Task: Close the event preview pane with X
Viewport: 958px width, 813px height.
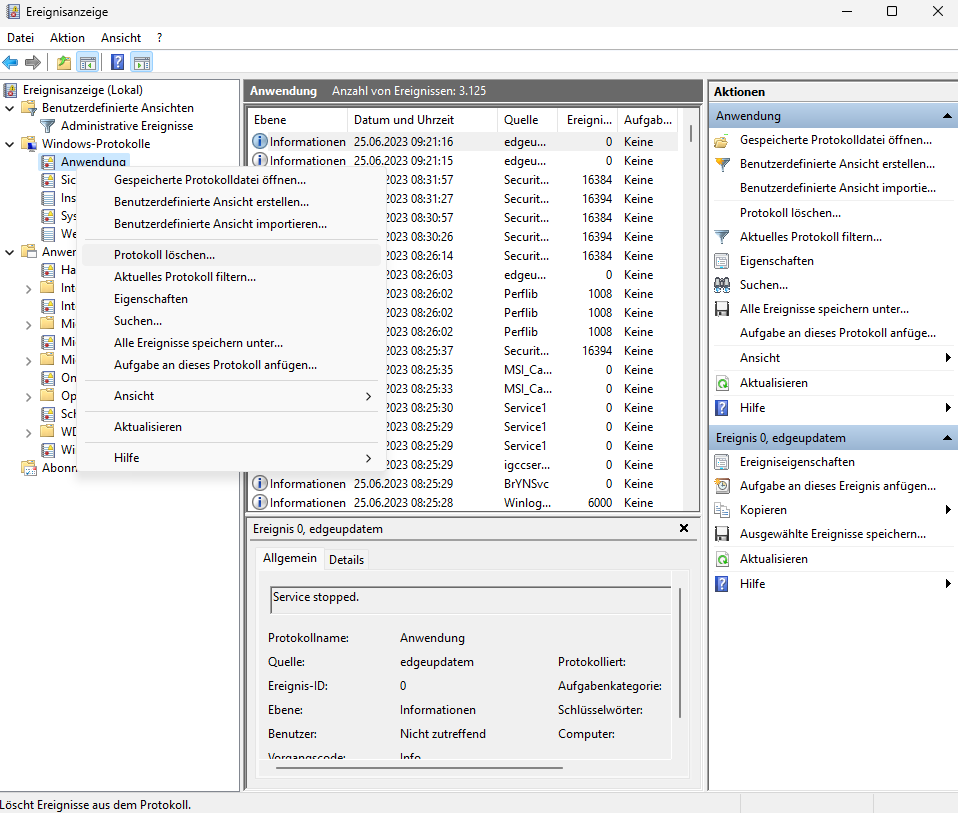Action: (x=684, y=528)
